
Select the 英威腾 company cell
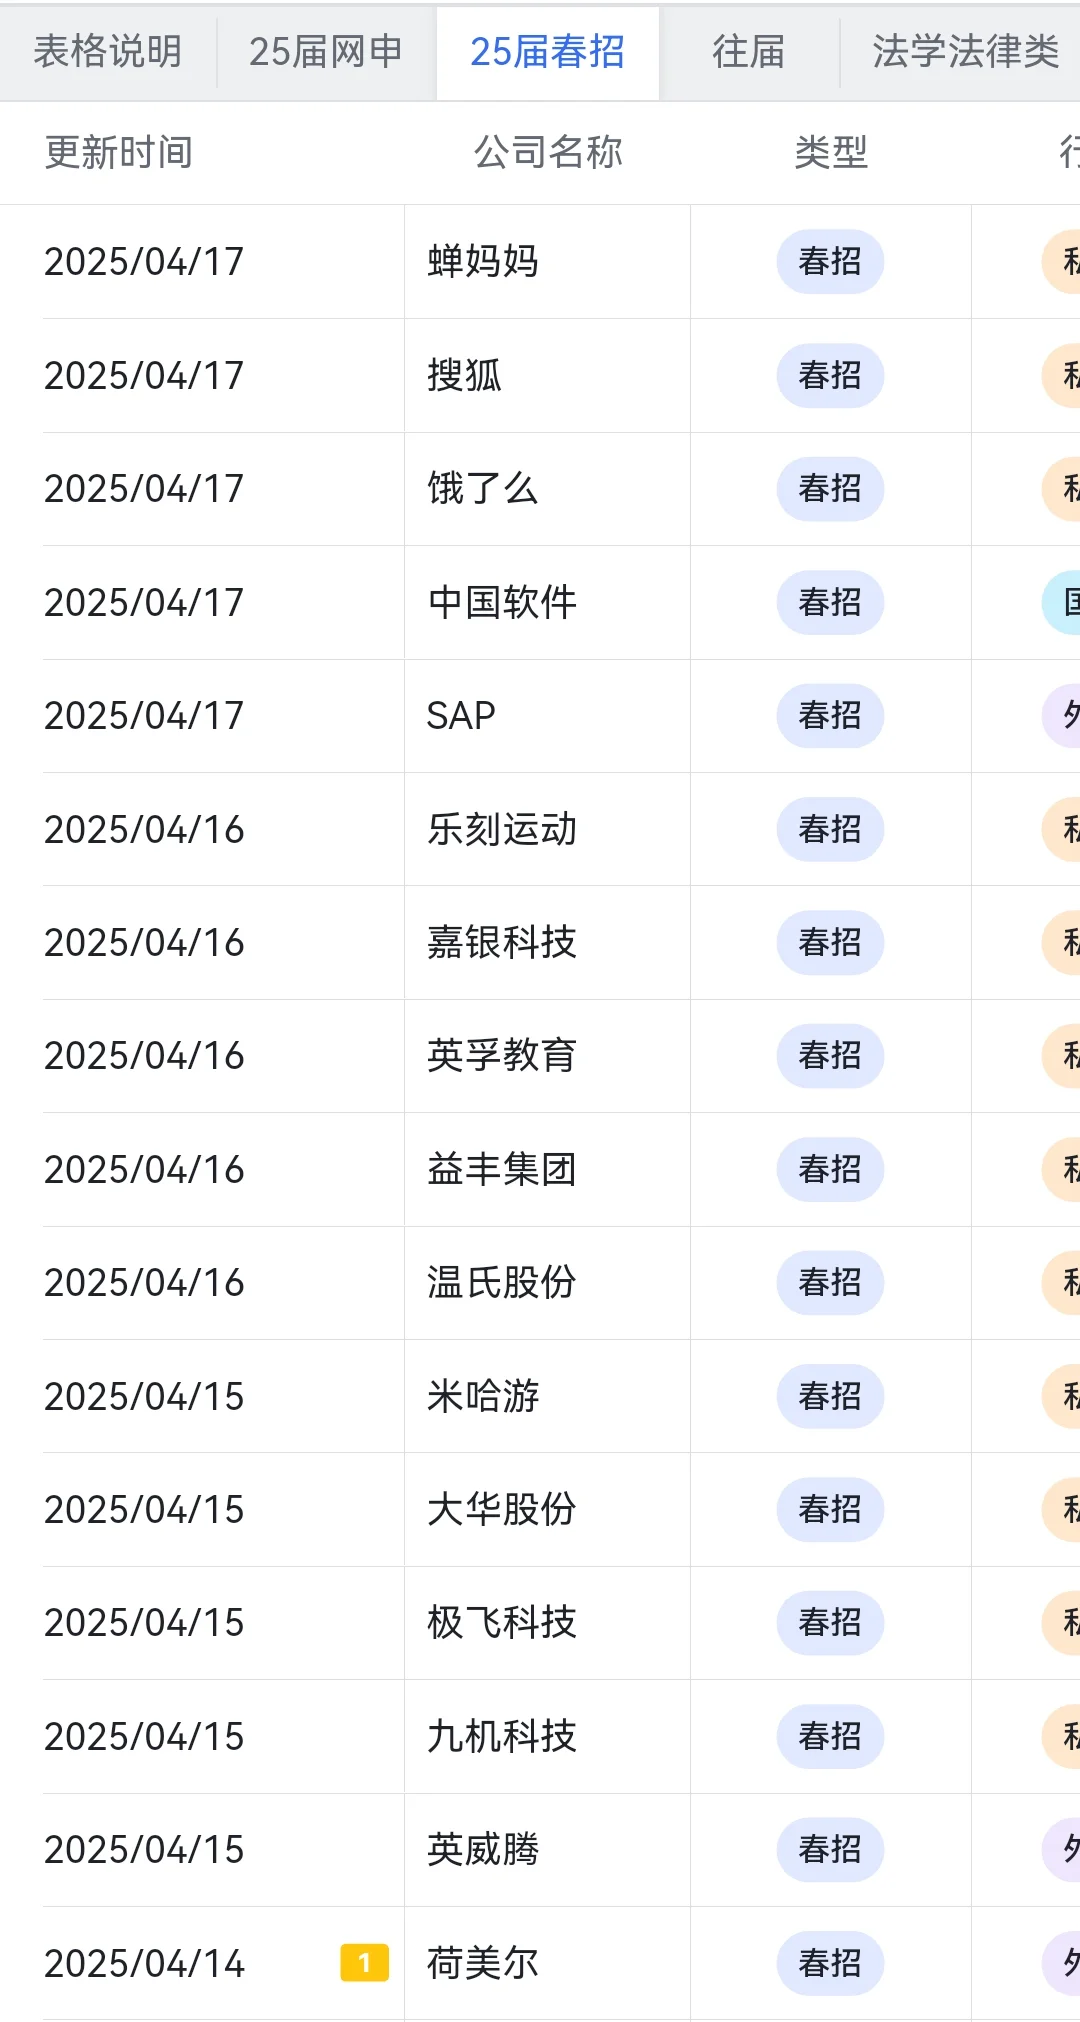point(547,1850)
